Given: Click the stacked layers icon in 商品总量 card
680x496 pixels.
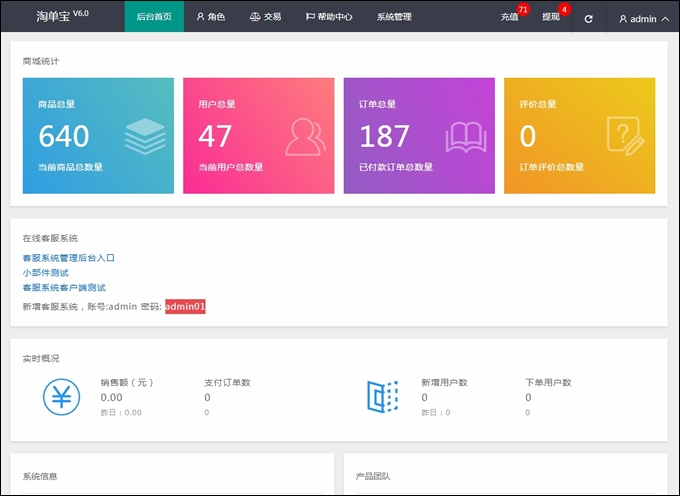Looking at the screenshot, I should (145, 137).
